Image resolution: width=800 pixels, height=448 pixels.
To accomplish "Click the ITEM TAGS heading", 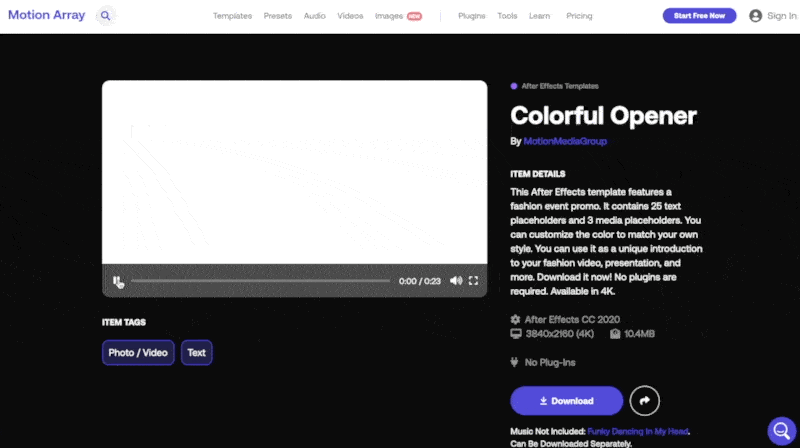I will (123, 322).
